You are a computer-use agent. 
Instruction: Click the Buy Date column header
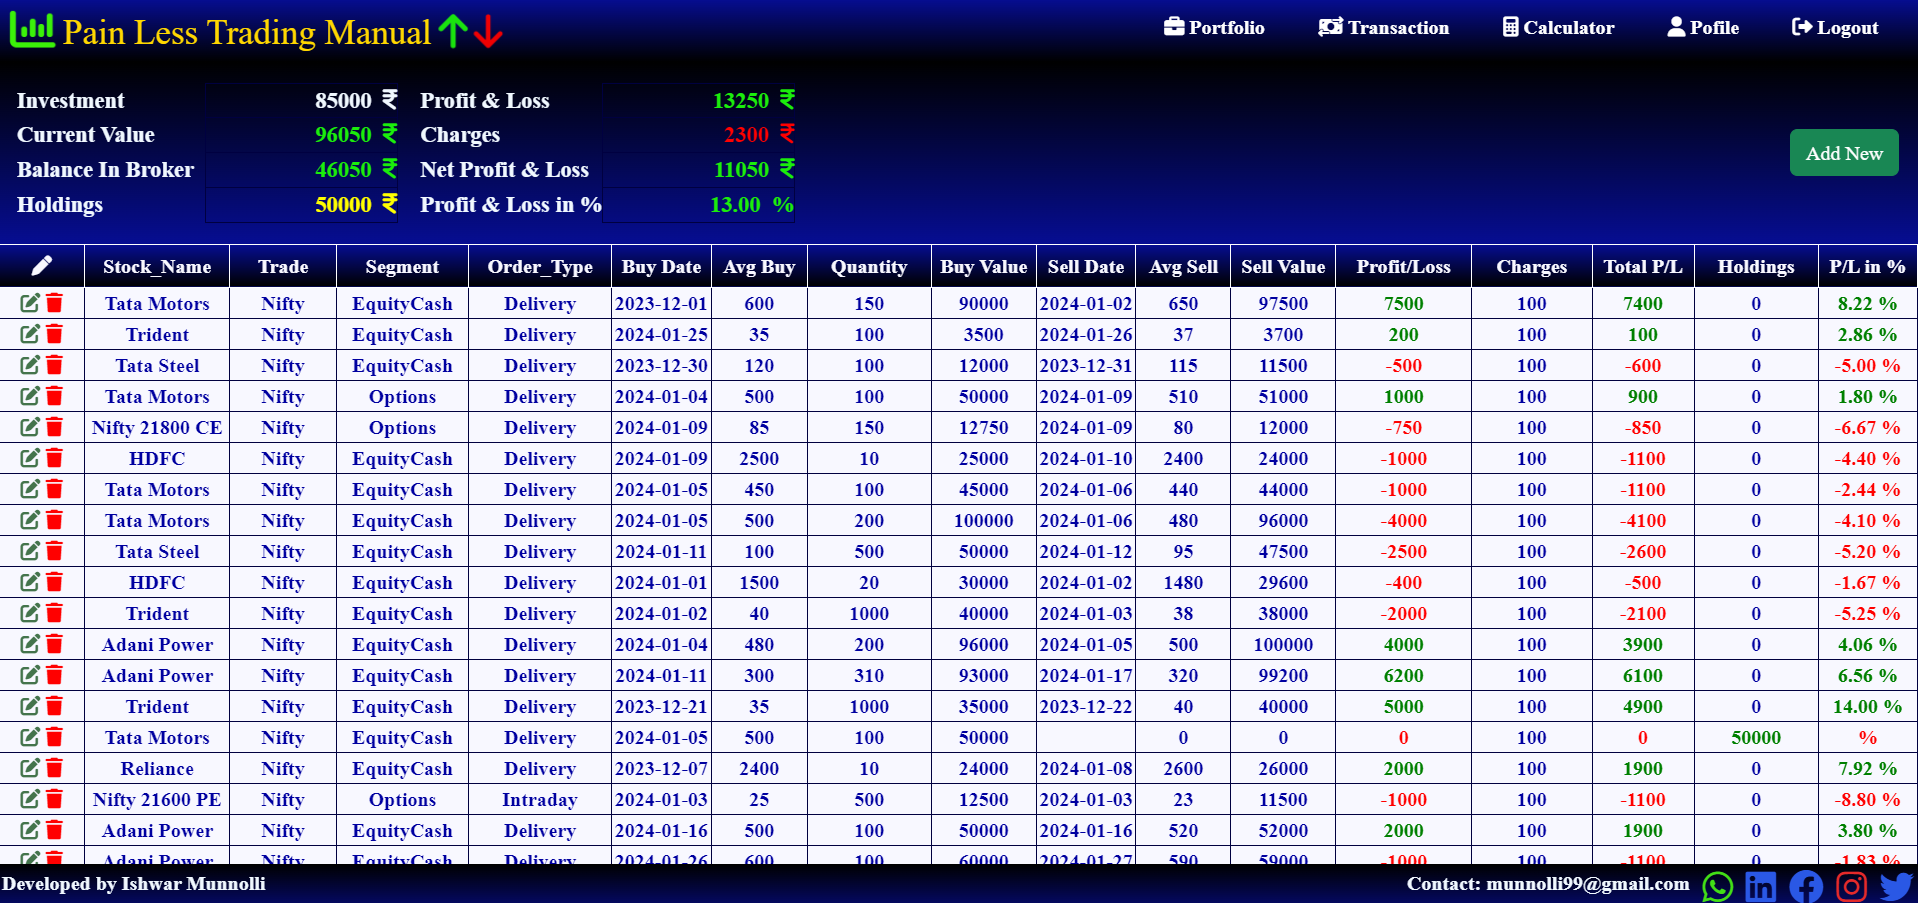coord(661,266)
